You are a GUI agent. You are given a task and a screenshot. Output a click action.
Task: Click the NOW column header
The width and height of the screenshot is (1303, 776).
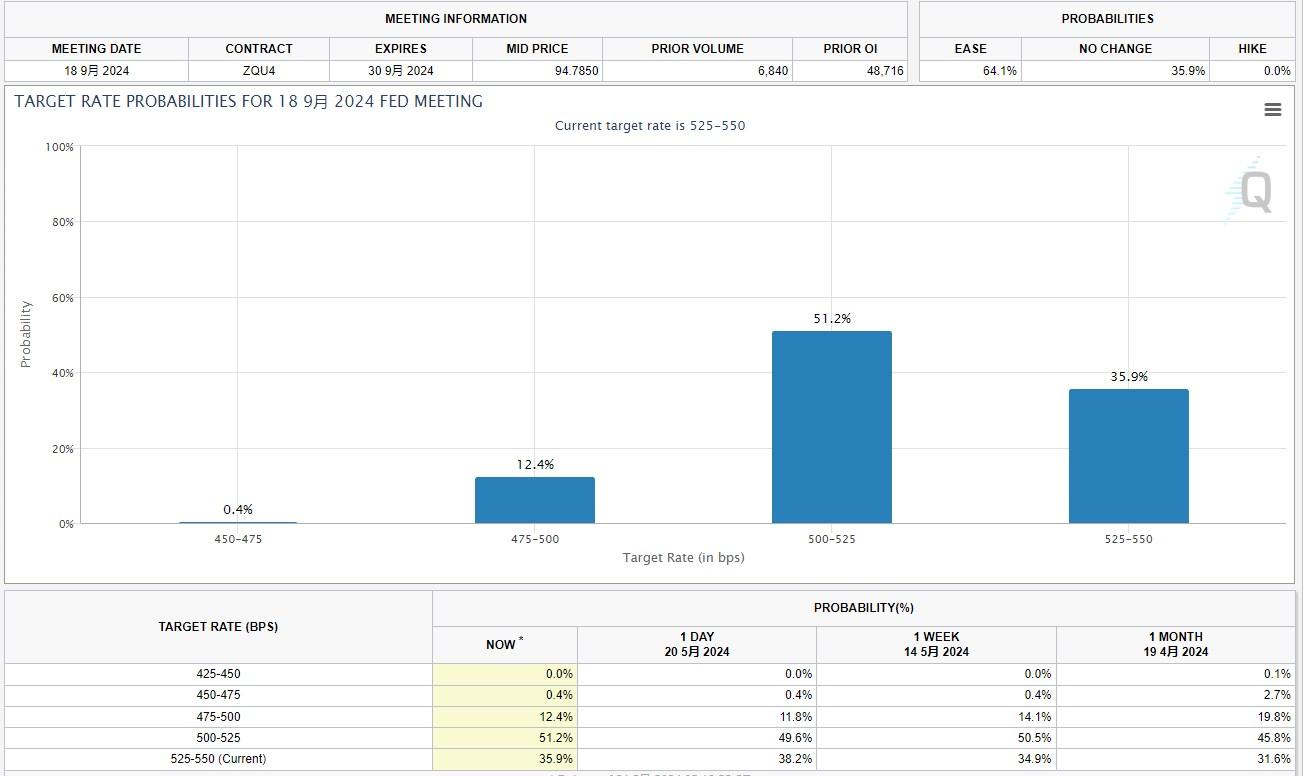504,645
